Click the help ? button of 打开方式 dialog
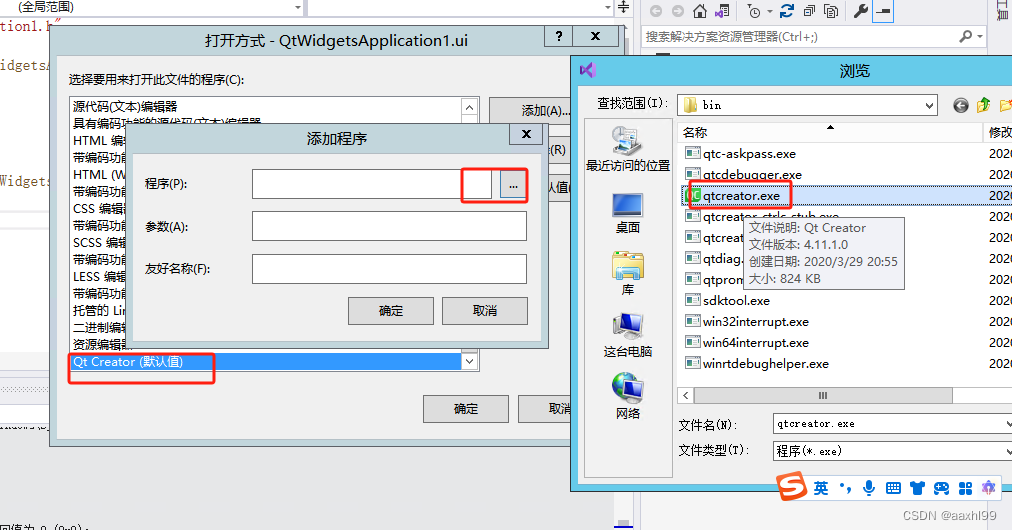The width and height of the screenshot is (1012, 530). [559, 36]
